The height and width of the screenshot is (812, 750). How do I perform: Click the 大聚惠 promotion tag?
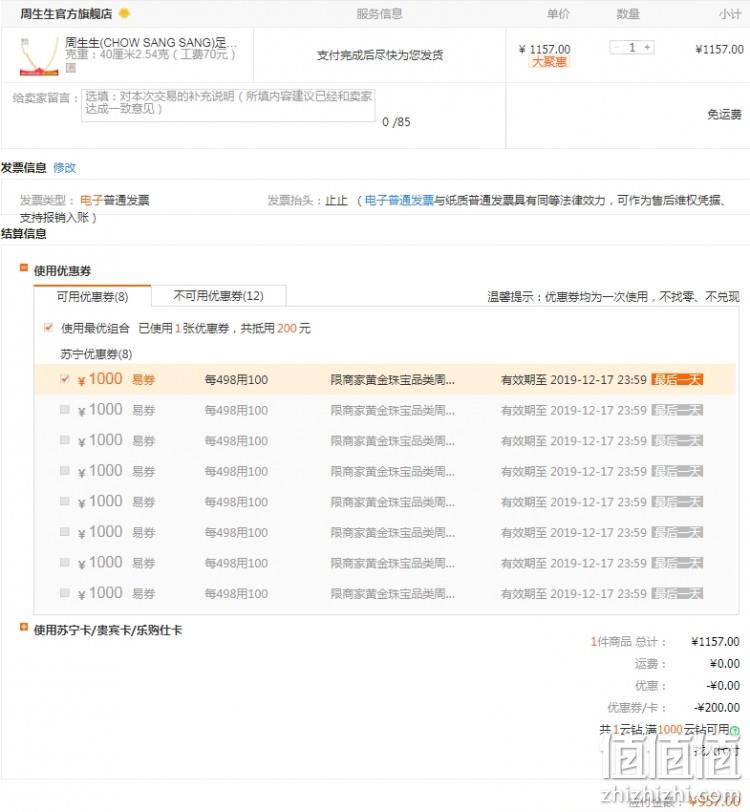[550, 62]
